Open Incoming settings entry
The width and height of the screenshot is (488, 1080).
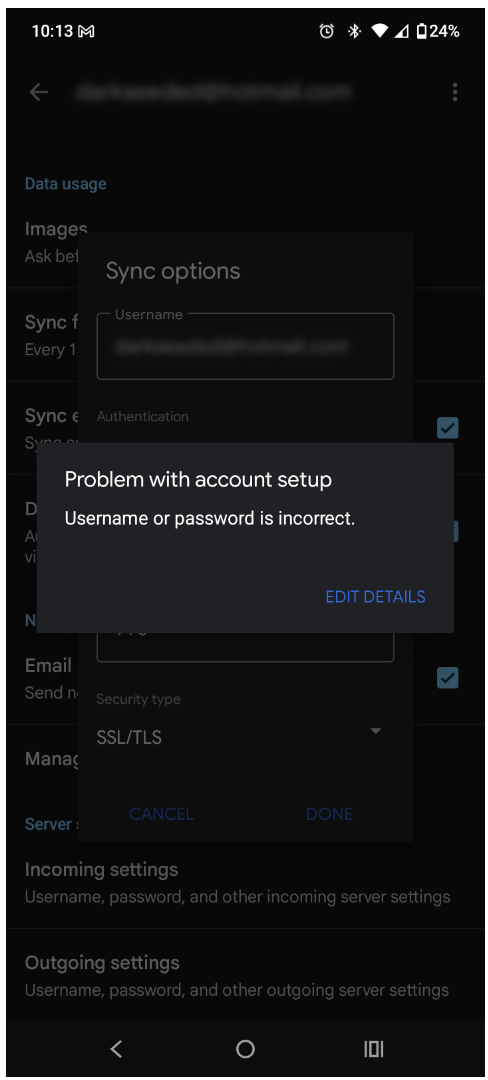point(244,882)
